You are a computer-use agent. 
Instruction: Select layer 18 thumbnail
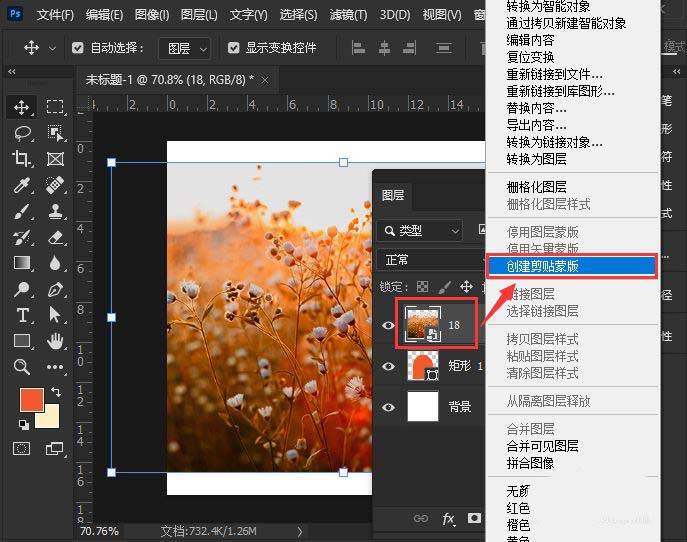(422, 324)
